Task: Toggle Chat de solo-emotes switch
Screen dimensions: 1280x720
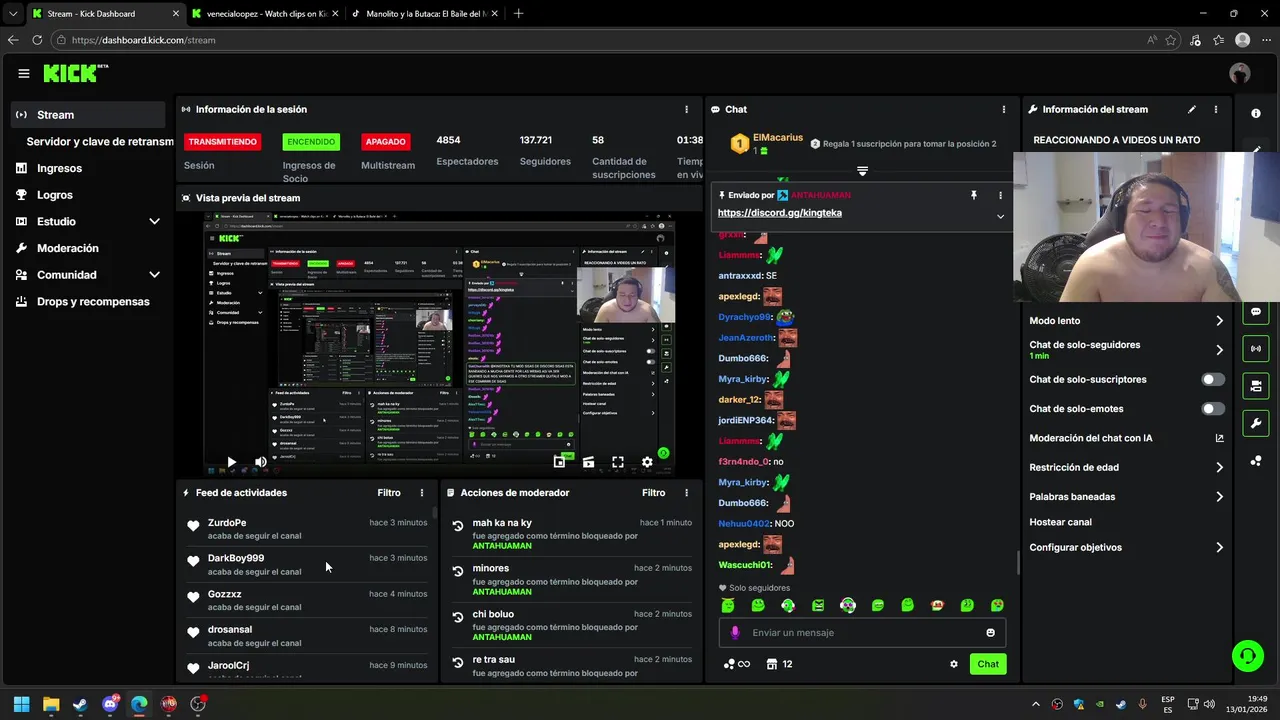Action: tap(1213, 408)
